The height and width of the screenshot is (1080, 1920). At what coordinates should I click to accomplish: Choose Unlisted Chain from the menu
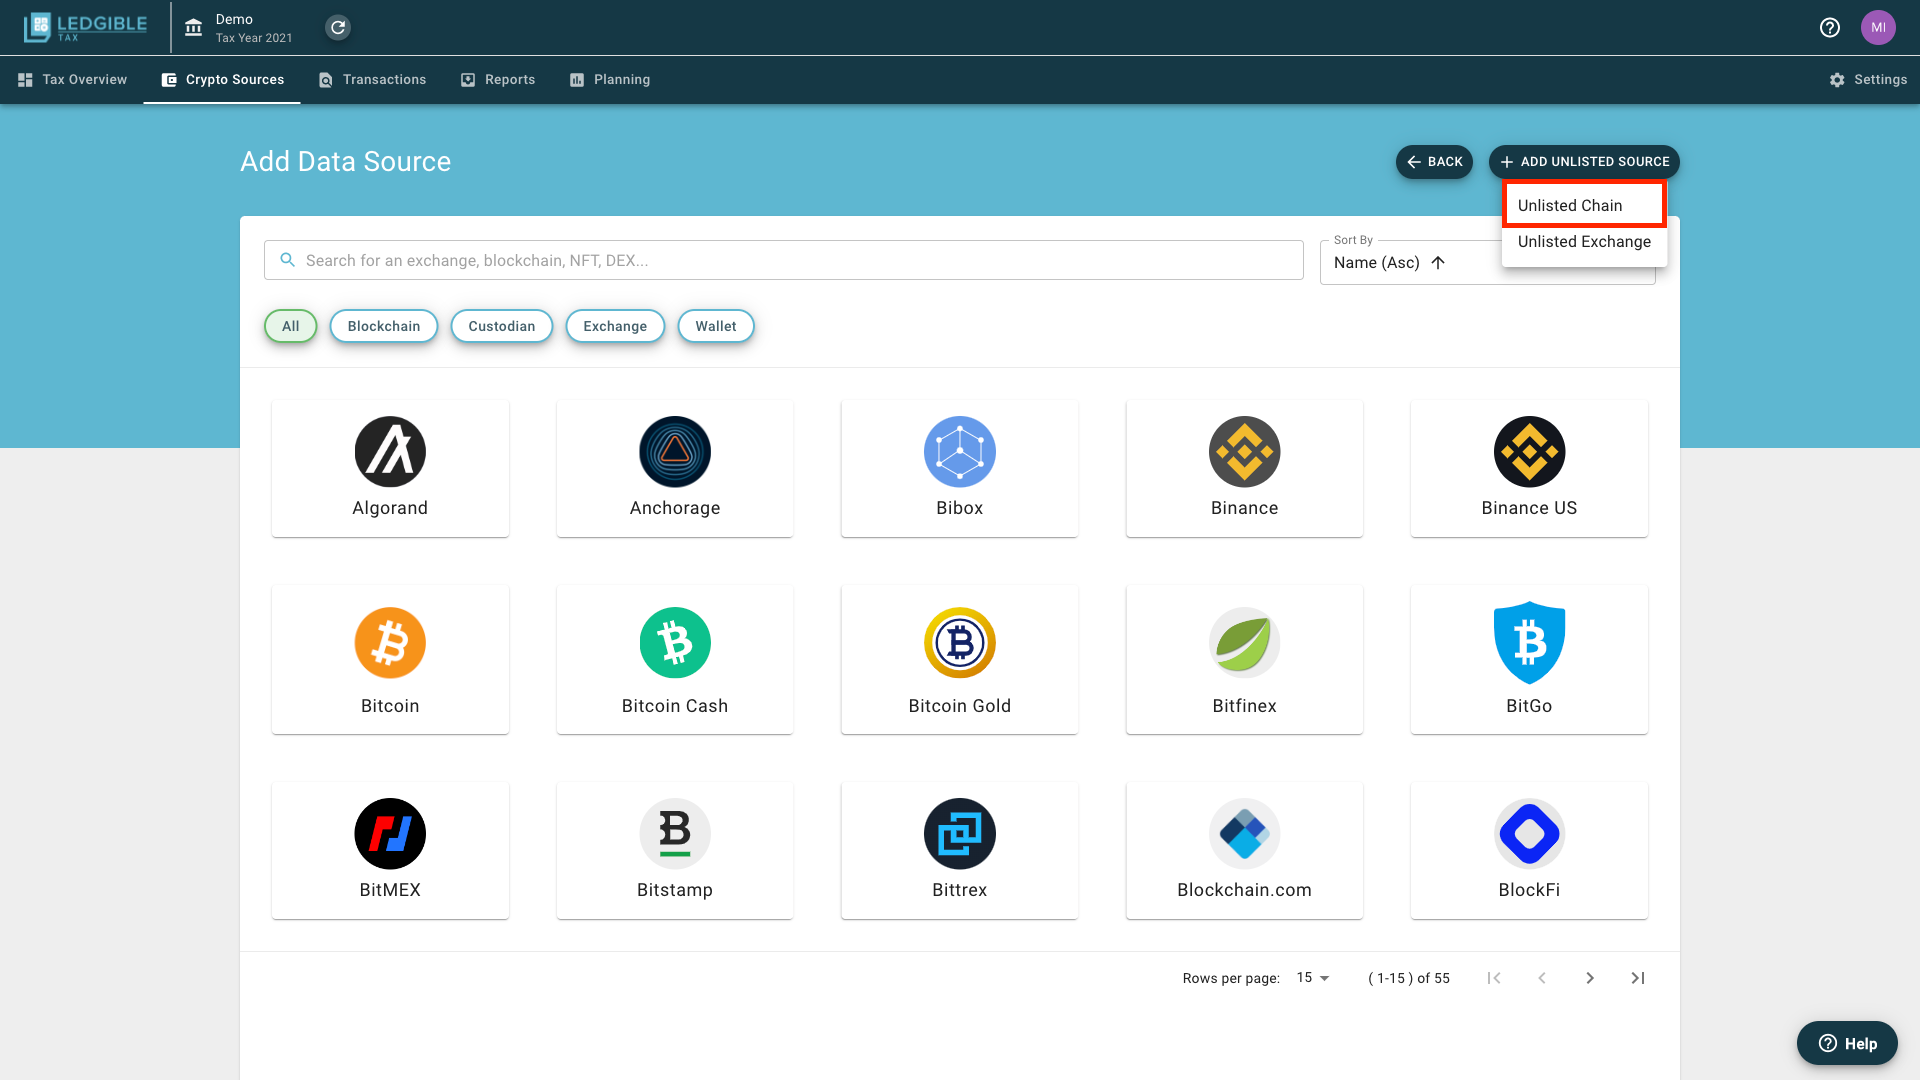click(1584, 205)
